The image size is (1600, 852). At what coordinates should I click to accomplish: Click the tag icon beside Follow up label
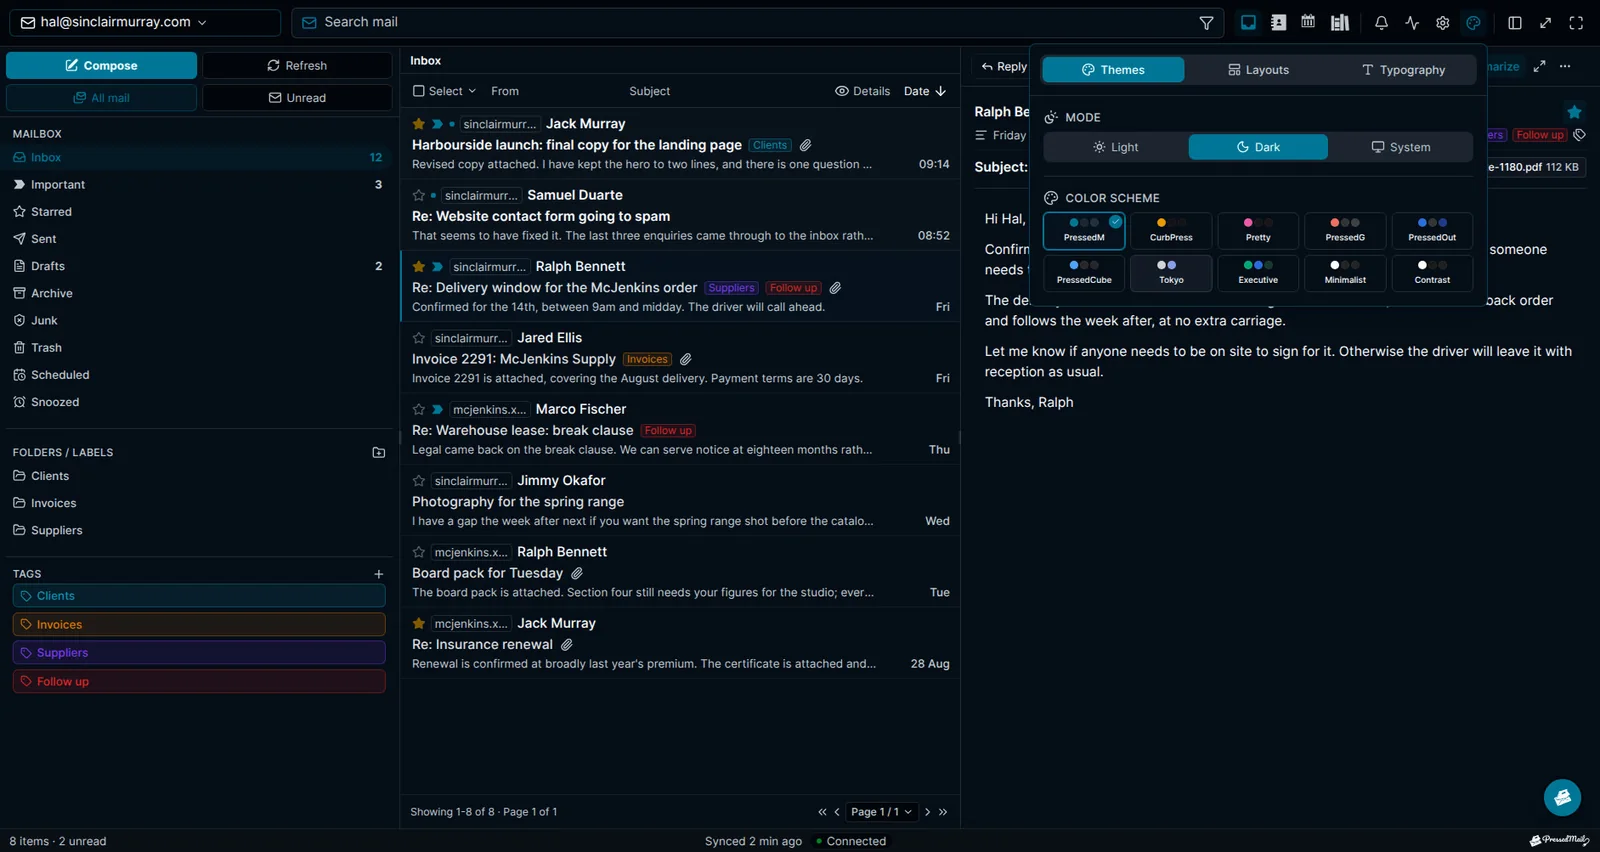1579,135
